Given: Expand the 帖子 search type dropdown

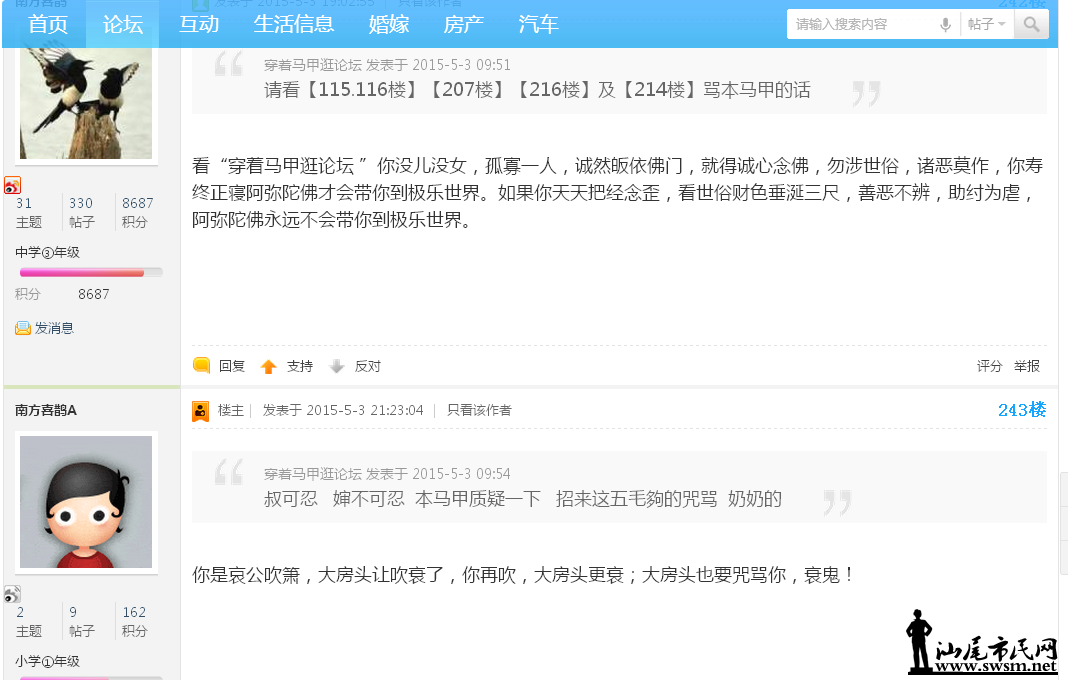Looking at the screenshot, I should [x=986, y=25].
